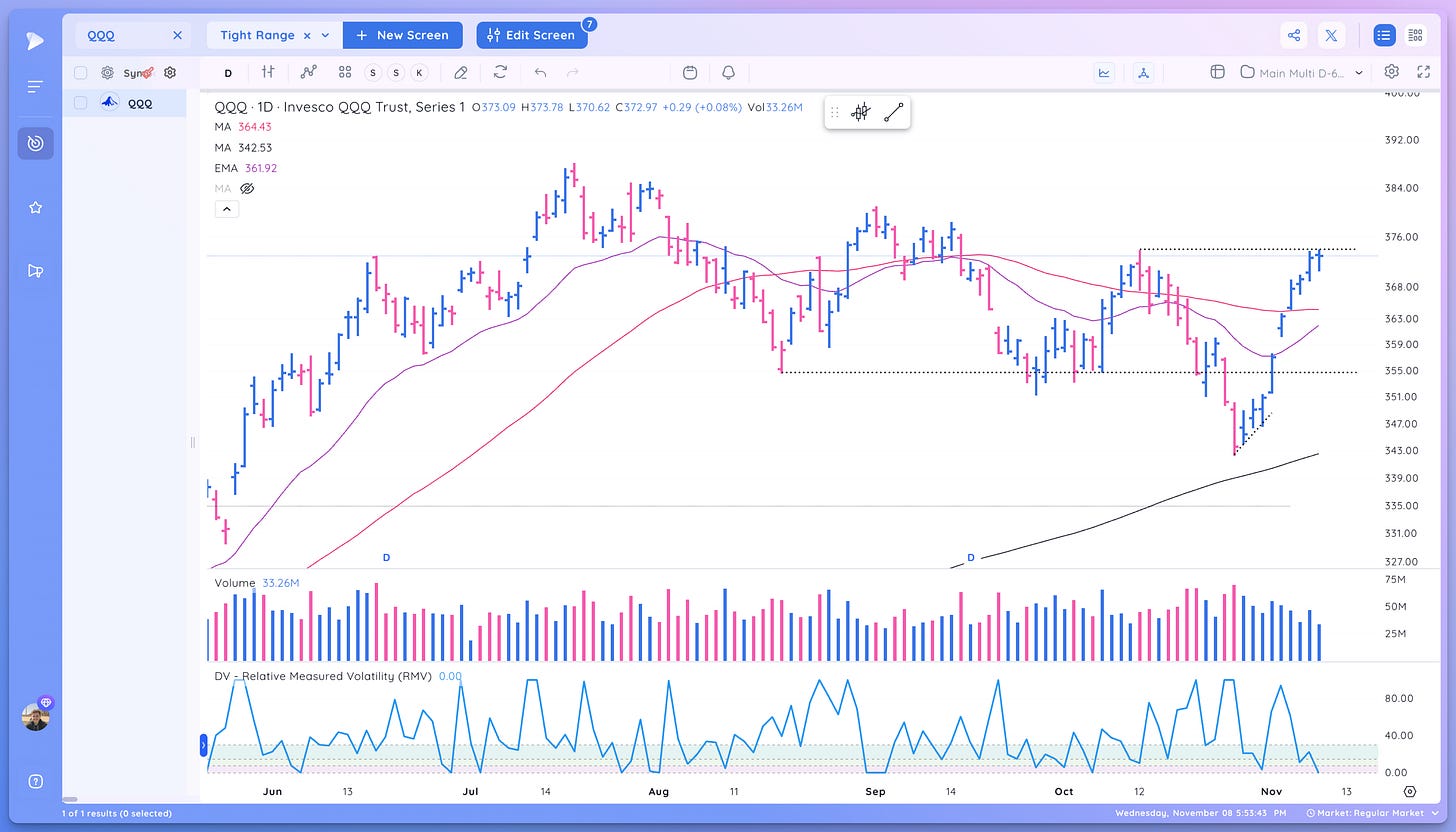Open the user avatar profile

click(x=35, y=717)
